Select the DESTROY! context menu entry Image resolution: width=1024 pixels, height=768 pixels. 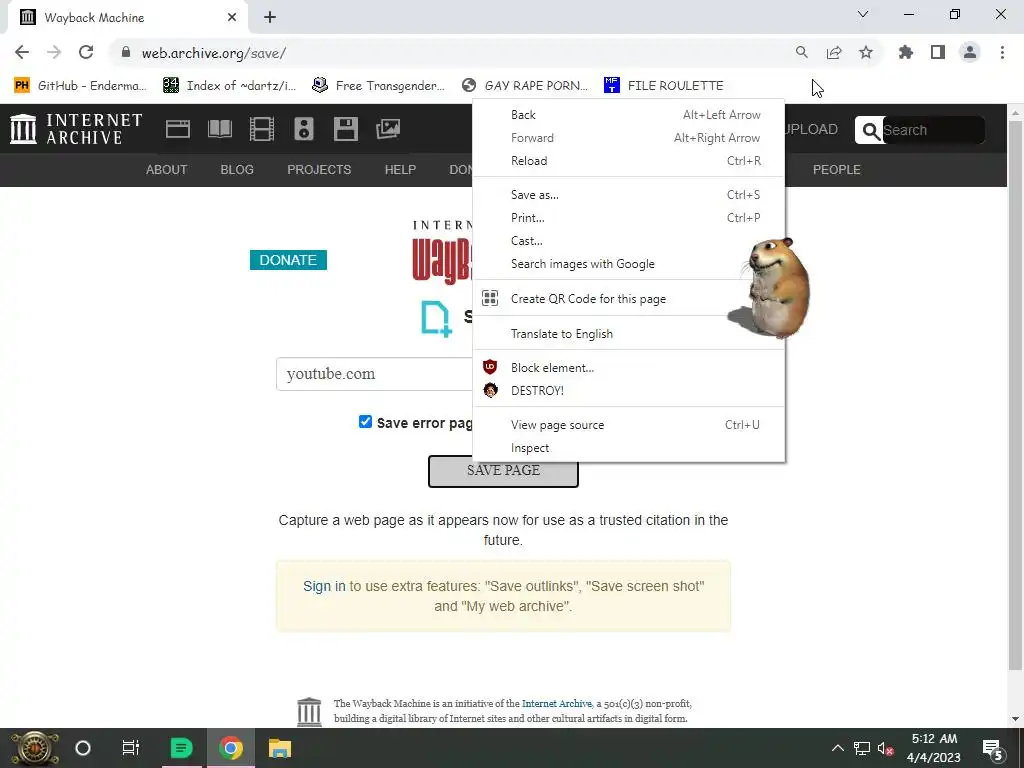pos(628,391)
